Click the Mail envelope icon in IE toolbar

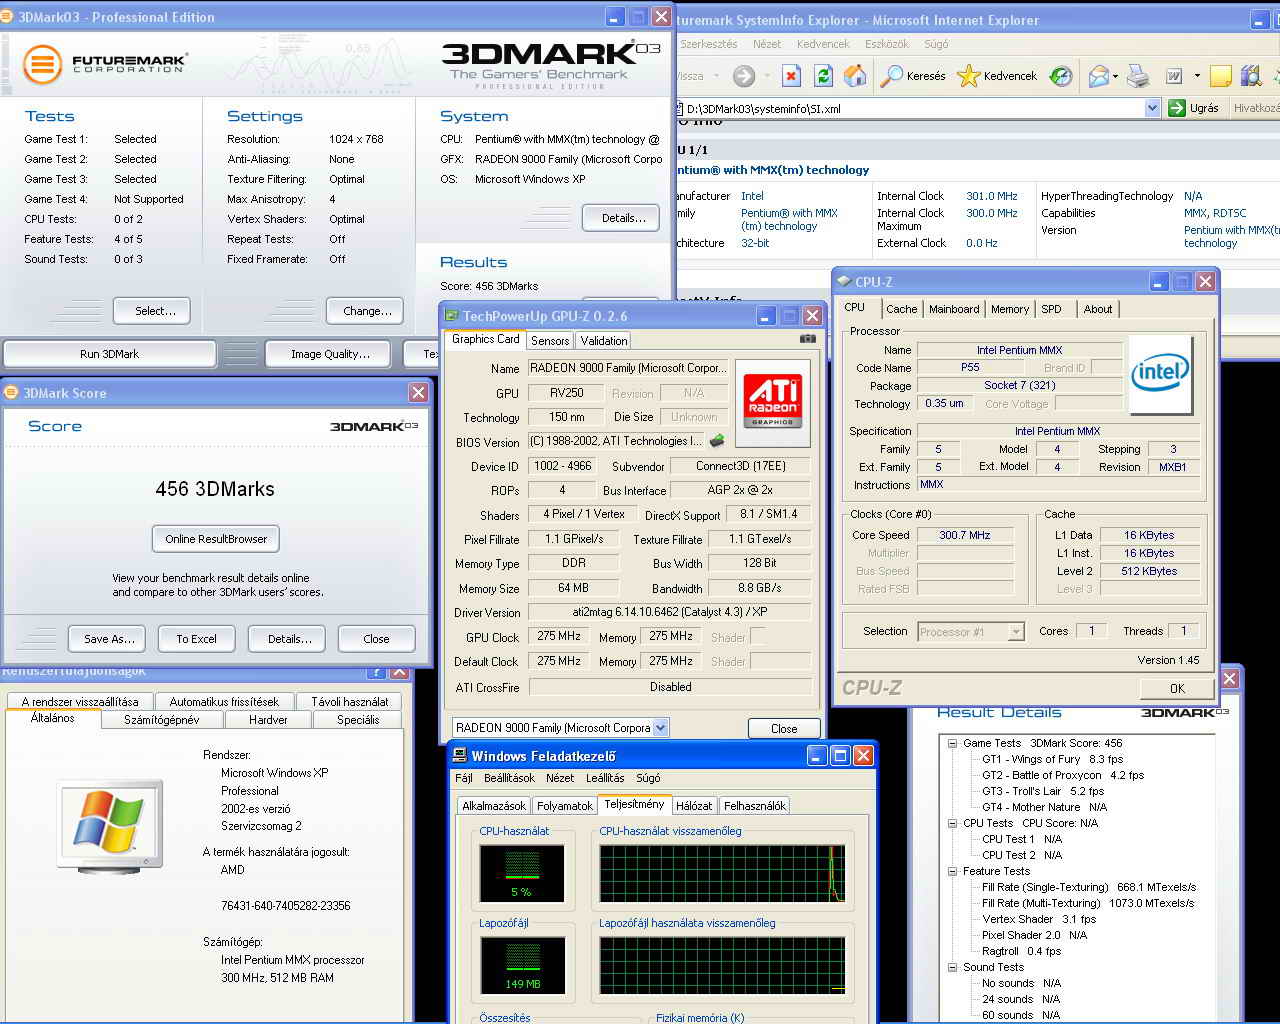pos(1098,76)
